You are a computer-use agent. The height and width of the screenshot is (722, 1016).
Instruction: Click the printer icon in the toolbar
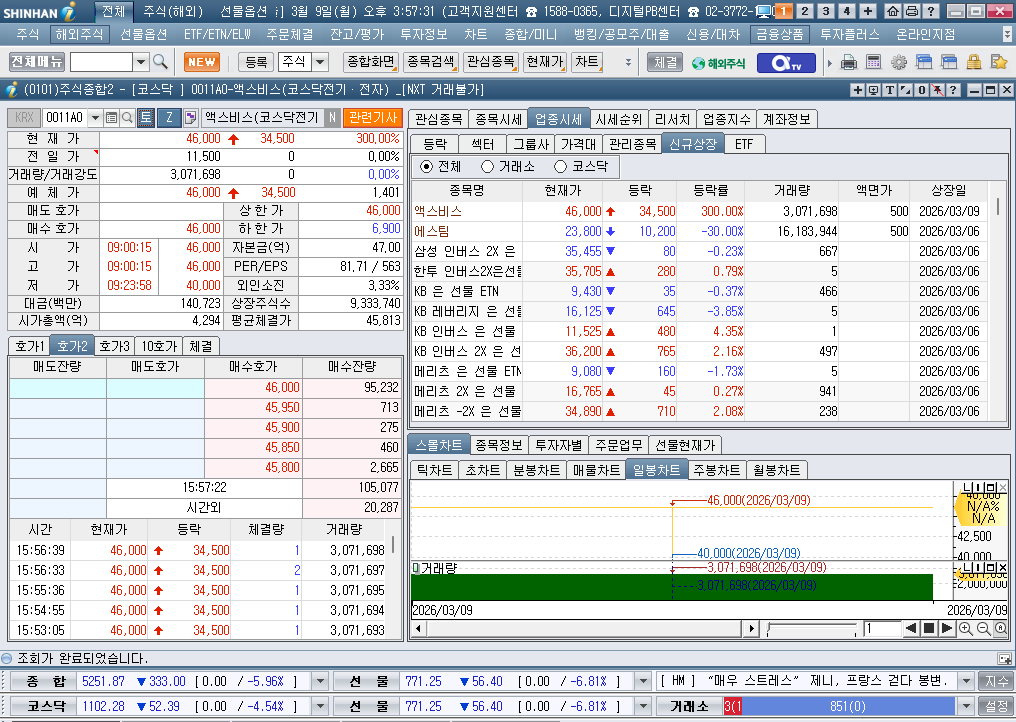coord(849,62)
